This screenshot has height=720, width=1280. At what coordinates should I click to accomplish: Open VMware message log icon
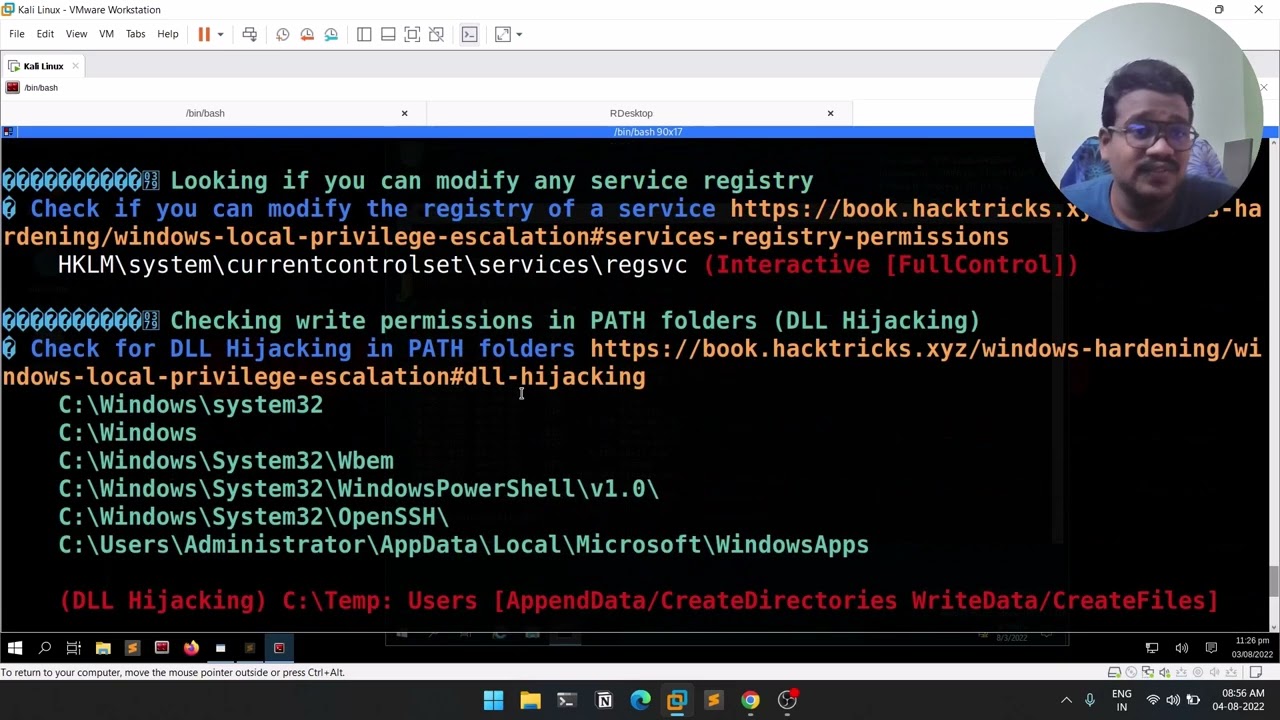(x=1256, y=672)
